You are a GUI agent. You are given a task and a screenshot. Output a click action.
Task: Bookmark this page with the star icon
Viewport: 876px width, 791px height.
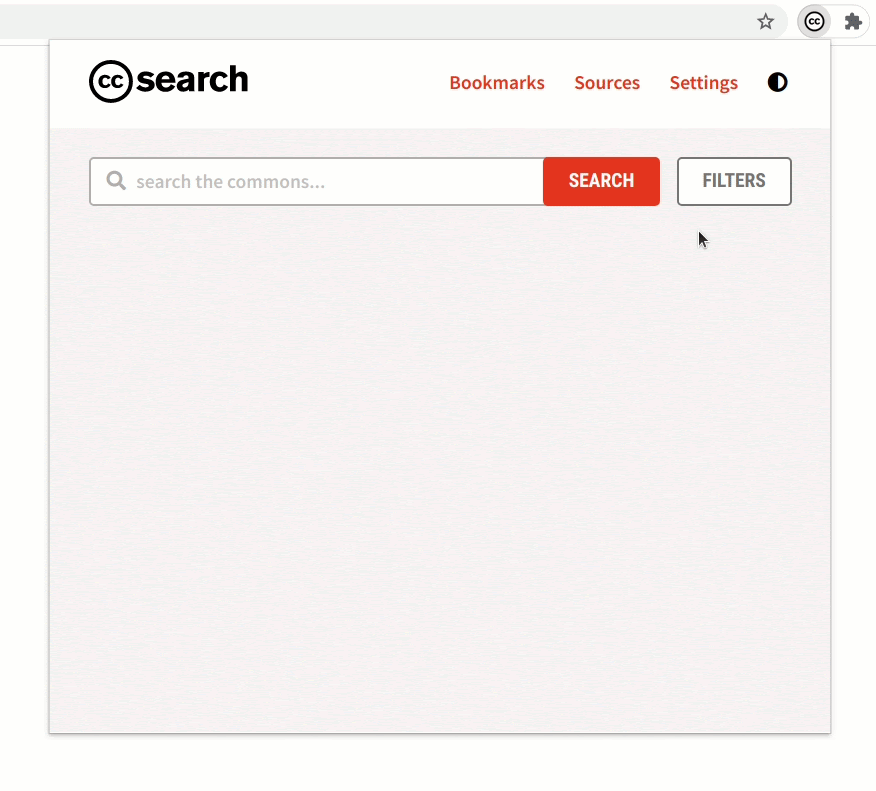765,22
